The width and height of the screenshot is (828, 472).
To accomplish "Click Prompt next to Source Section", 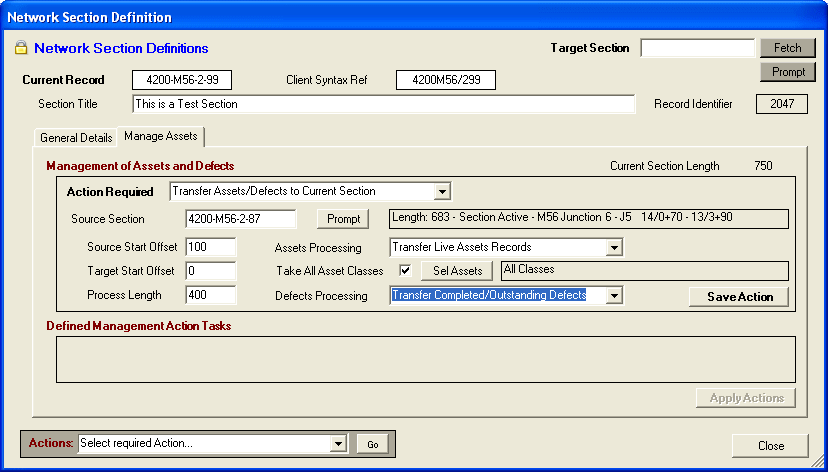I will [343, 219].
